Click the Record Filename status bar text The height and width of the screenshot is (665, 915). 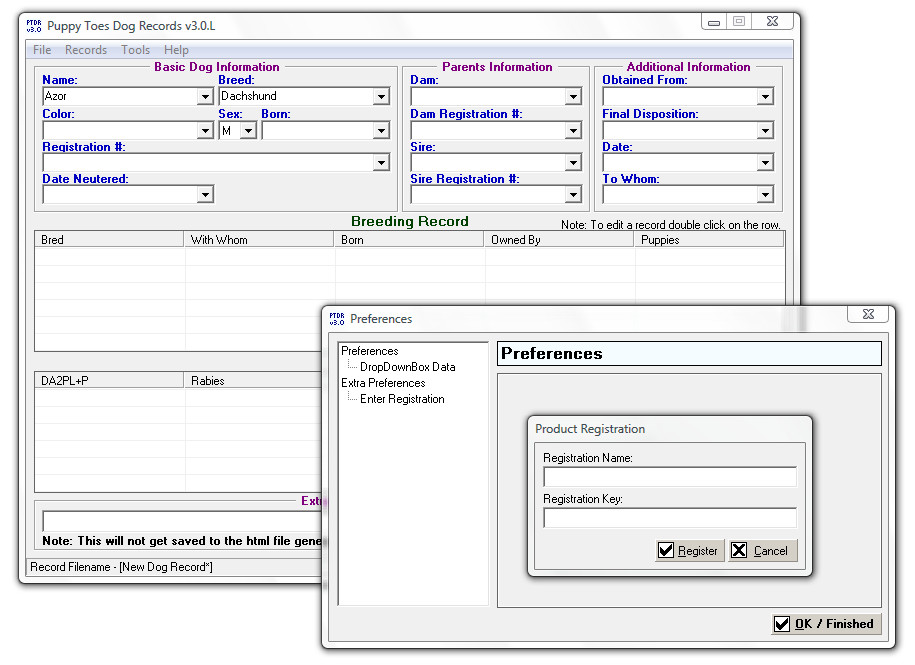(121, 567)
